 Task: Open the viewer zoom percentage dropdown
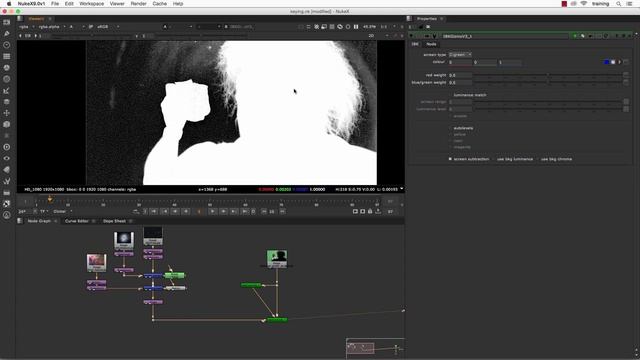pos(369,27)
